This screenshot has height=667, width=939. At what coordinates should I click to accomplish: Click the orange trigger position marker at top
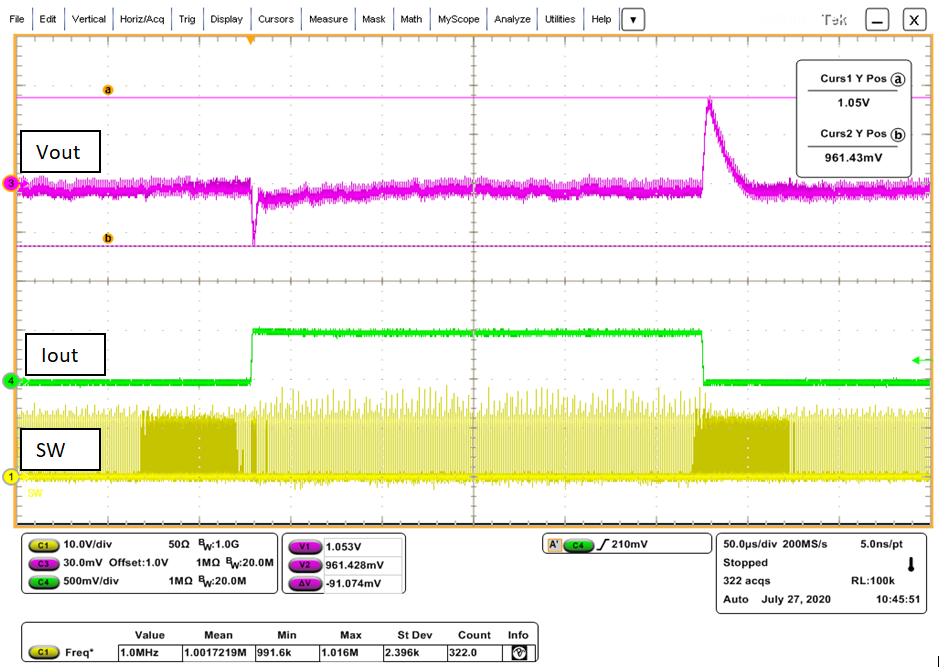coord(251,40)
